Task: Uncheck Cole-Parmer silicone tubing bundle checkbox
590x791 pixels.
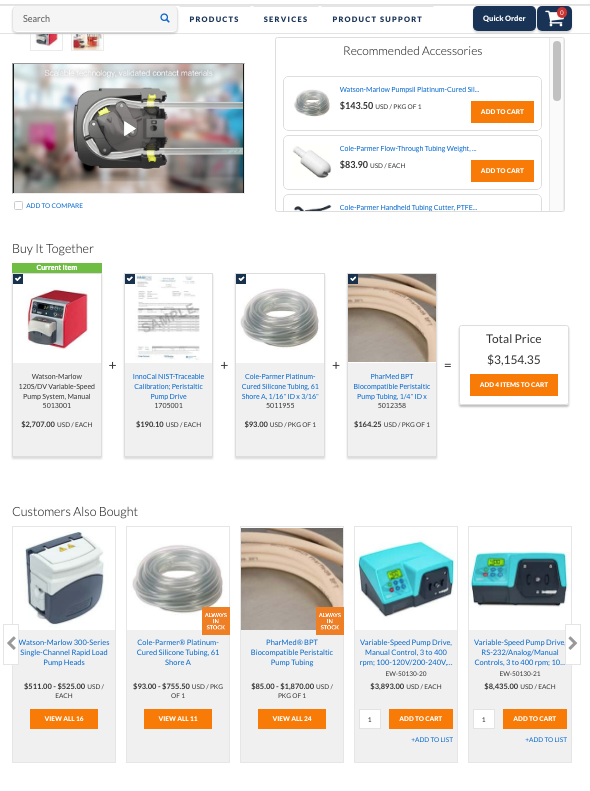Action: (241, 278)
